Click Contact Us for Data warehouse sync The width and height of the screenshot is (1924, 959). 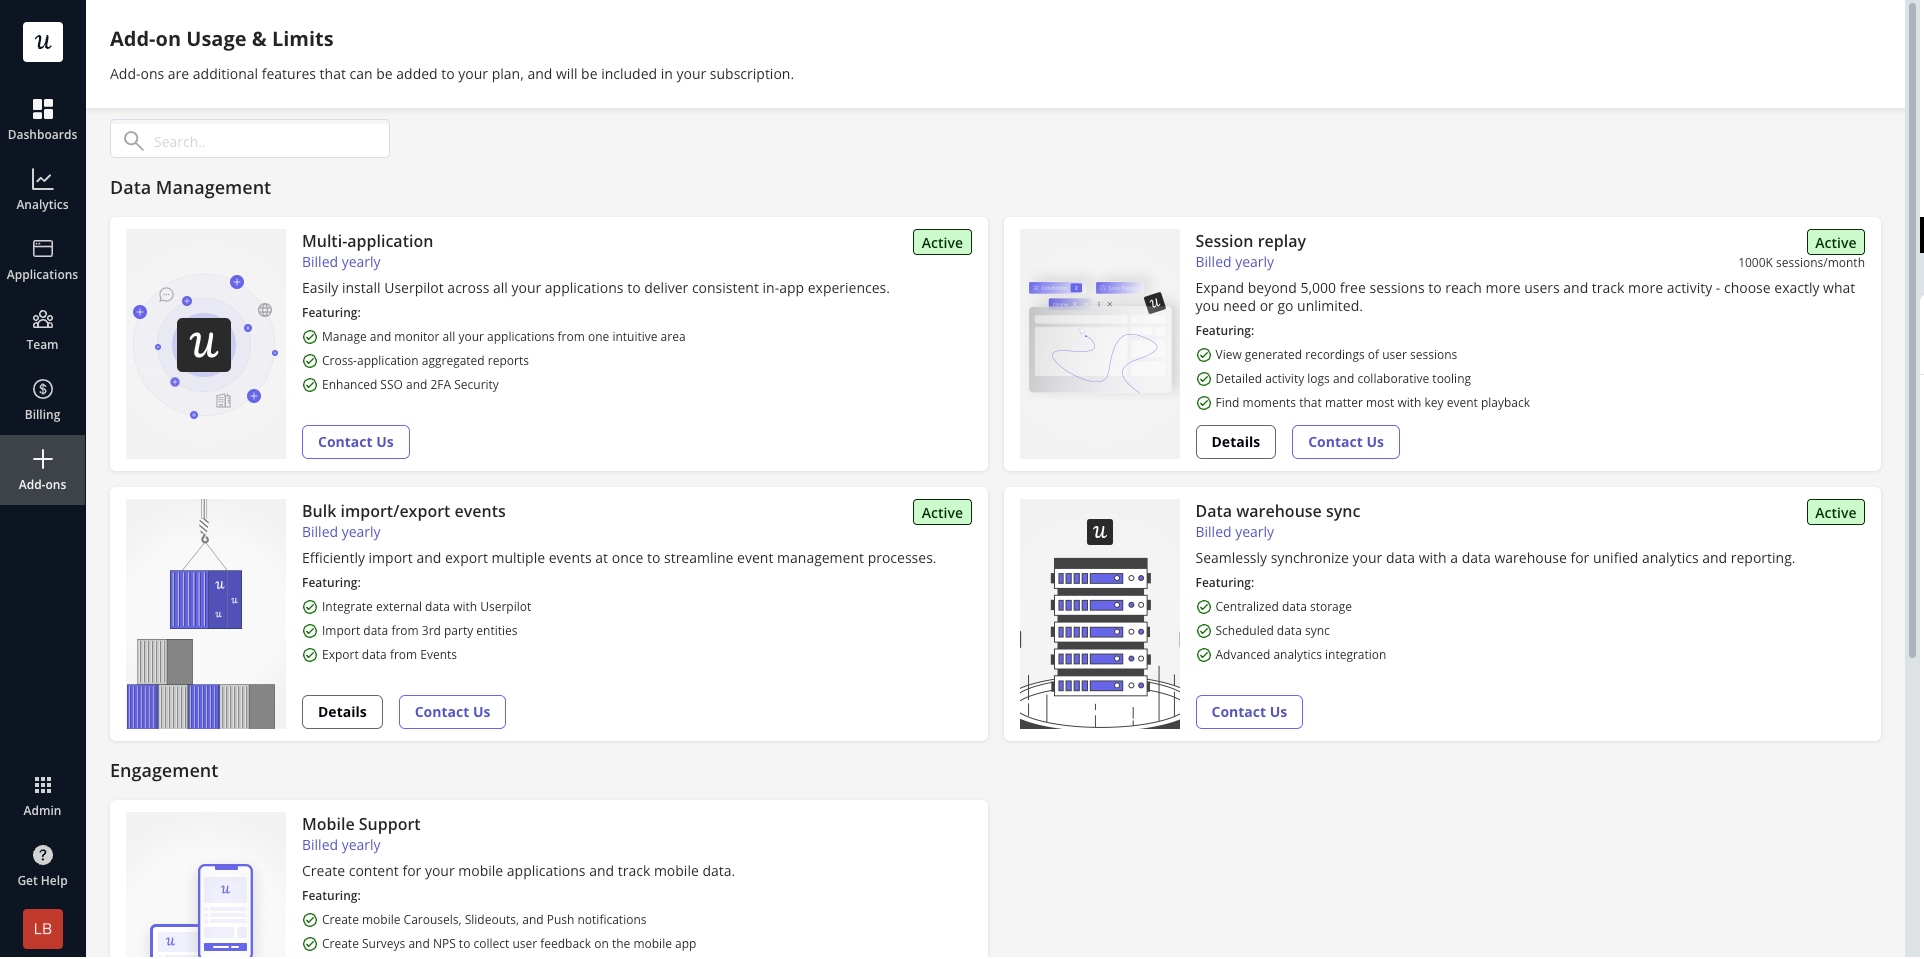coord(1249,712)
